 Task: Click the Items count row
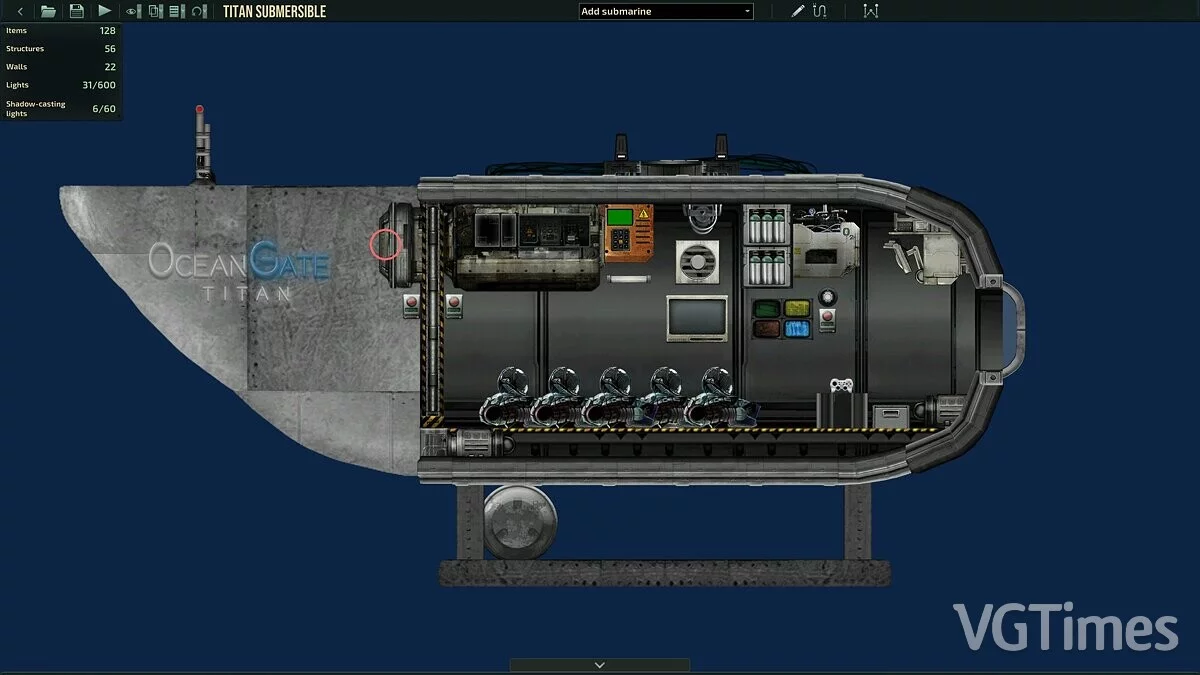coord(60,30)
